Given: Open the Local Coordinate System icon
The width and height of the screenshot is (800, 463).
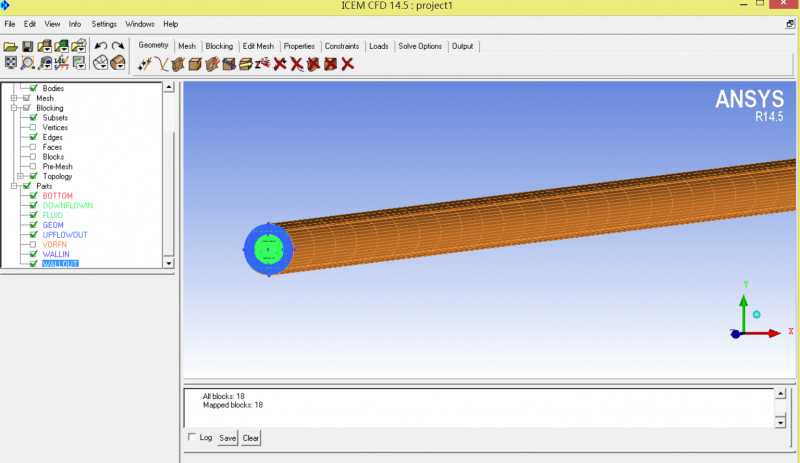Looking at the screenshot, I should (62, 63).
